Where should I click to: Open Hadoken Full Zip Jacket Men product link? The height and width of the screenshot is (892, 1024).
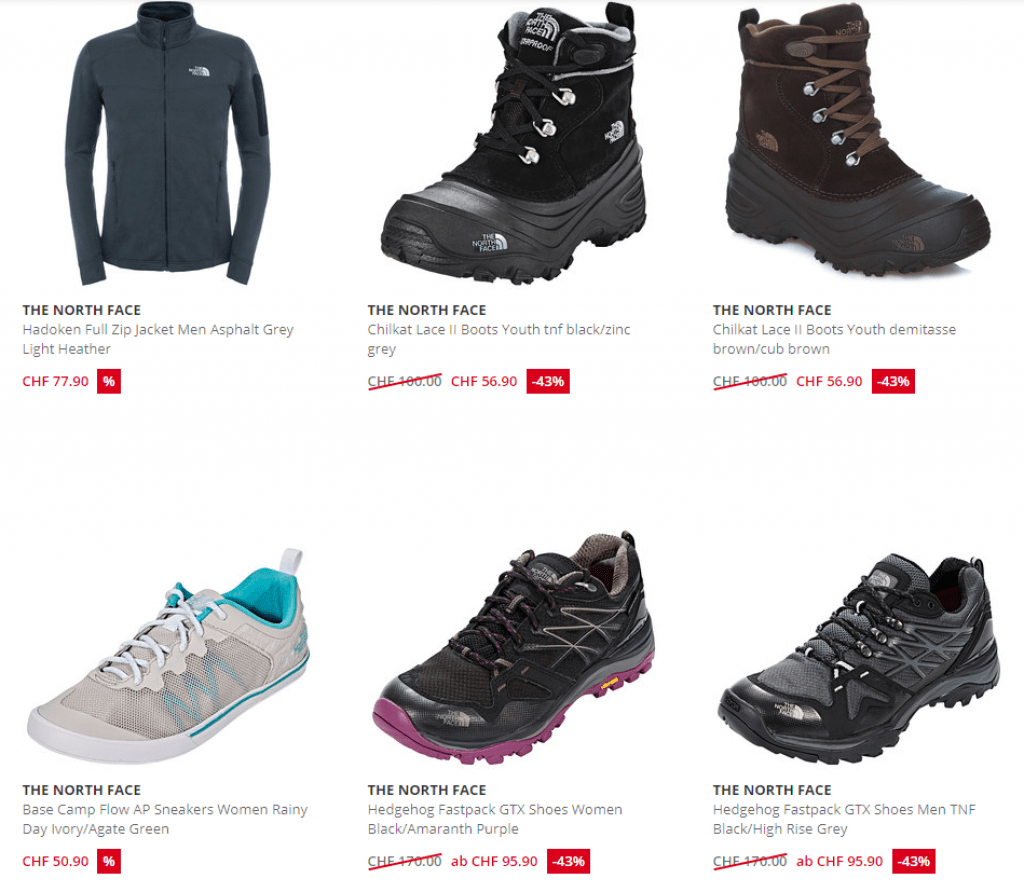[x=158, y=339]
